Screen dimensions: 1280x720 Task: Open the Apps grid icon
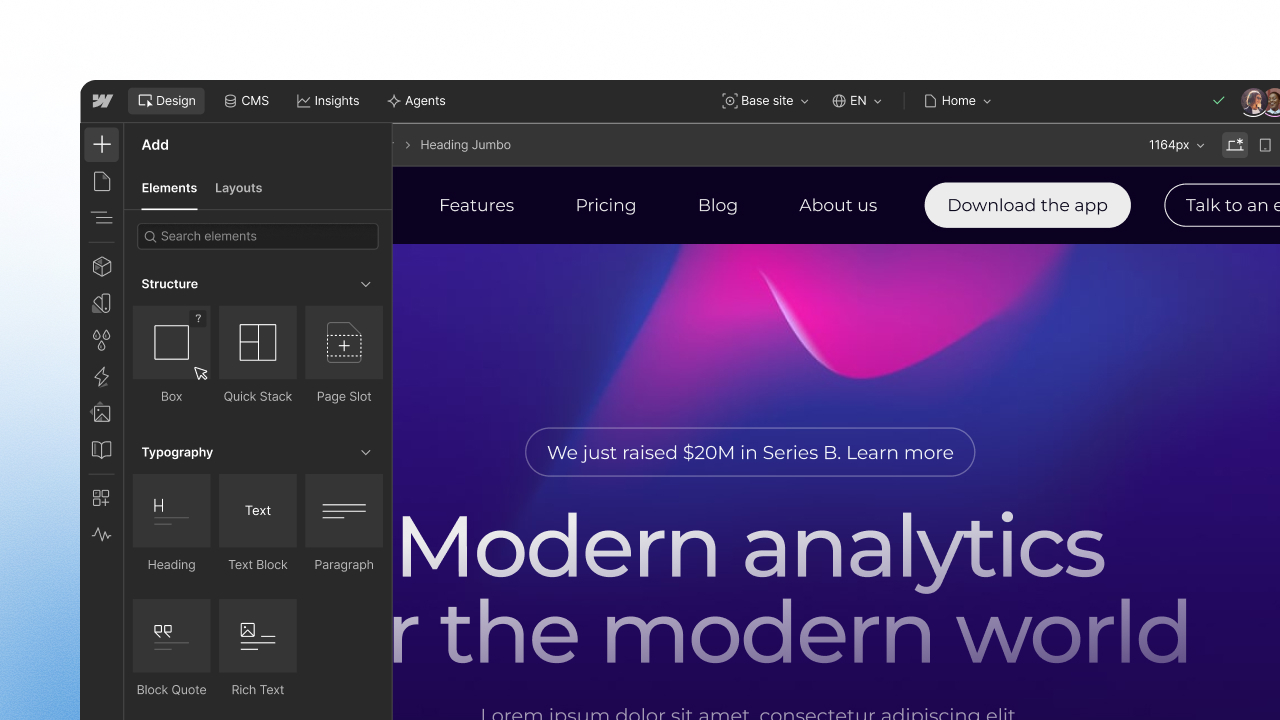pyautogui.click(x=102, y=498)
